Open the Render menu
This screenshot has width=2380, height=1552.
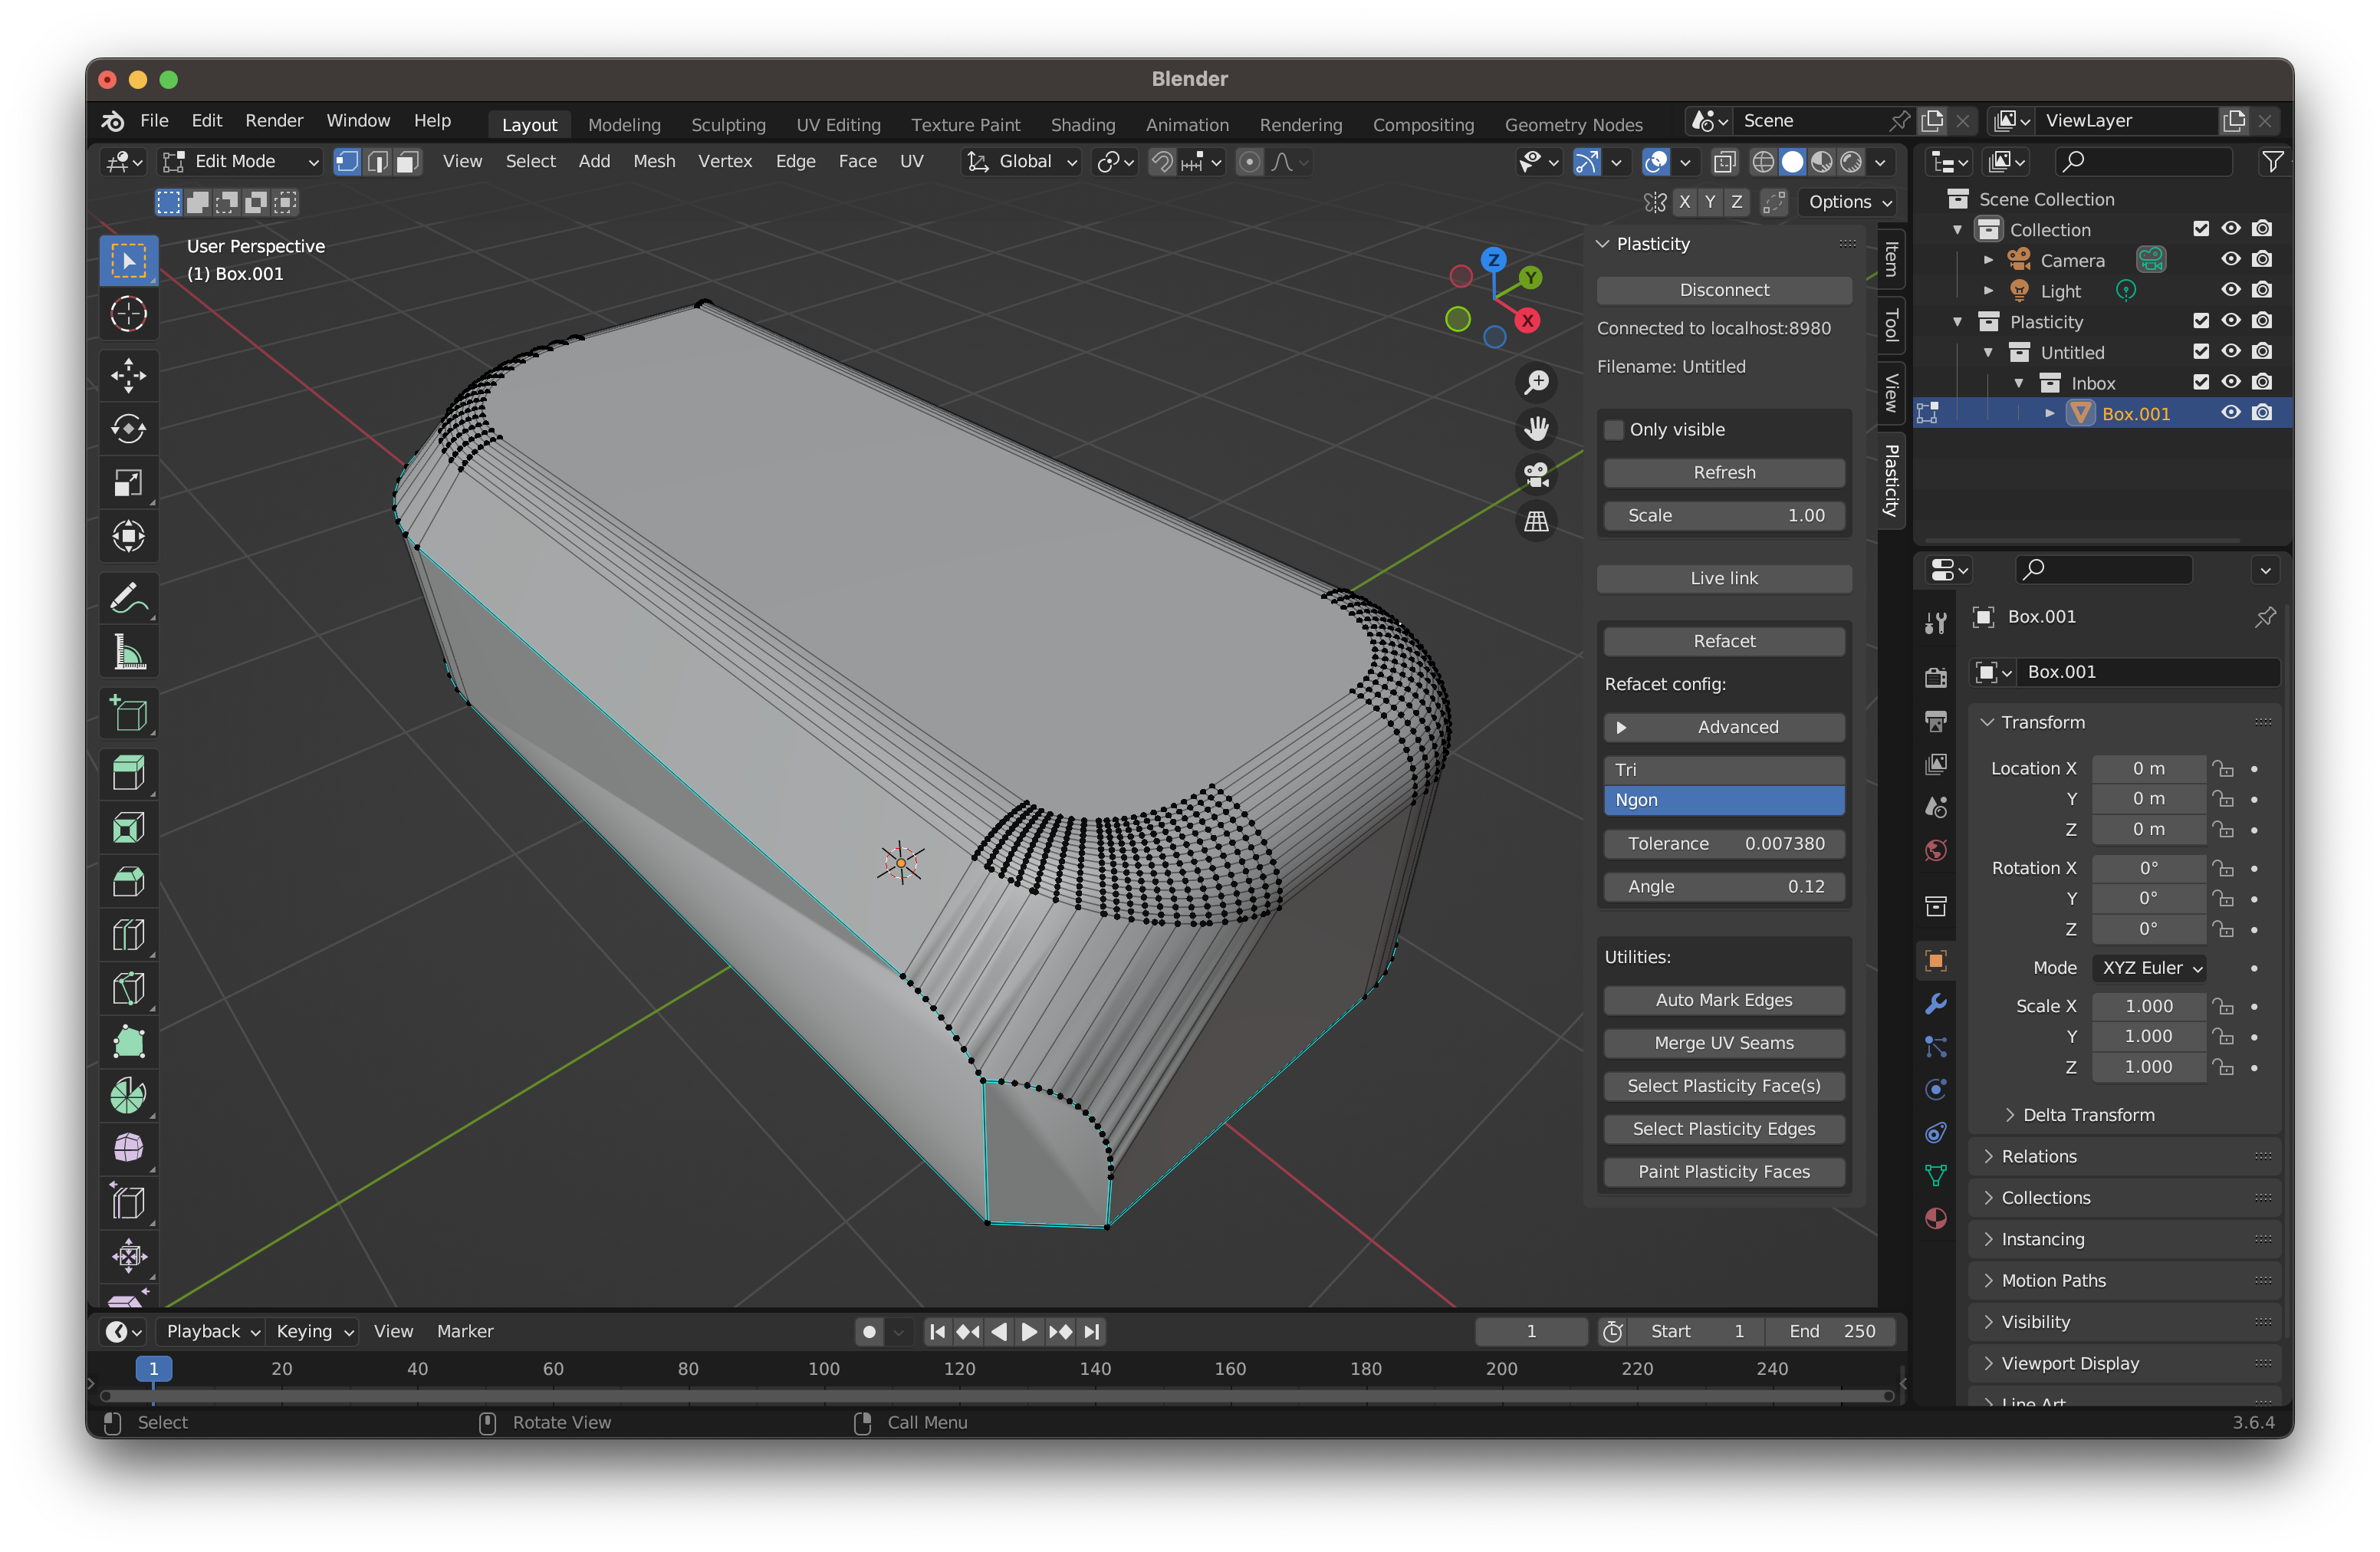pyautogui.click(x=274, y=121)
